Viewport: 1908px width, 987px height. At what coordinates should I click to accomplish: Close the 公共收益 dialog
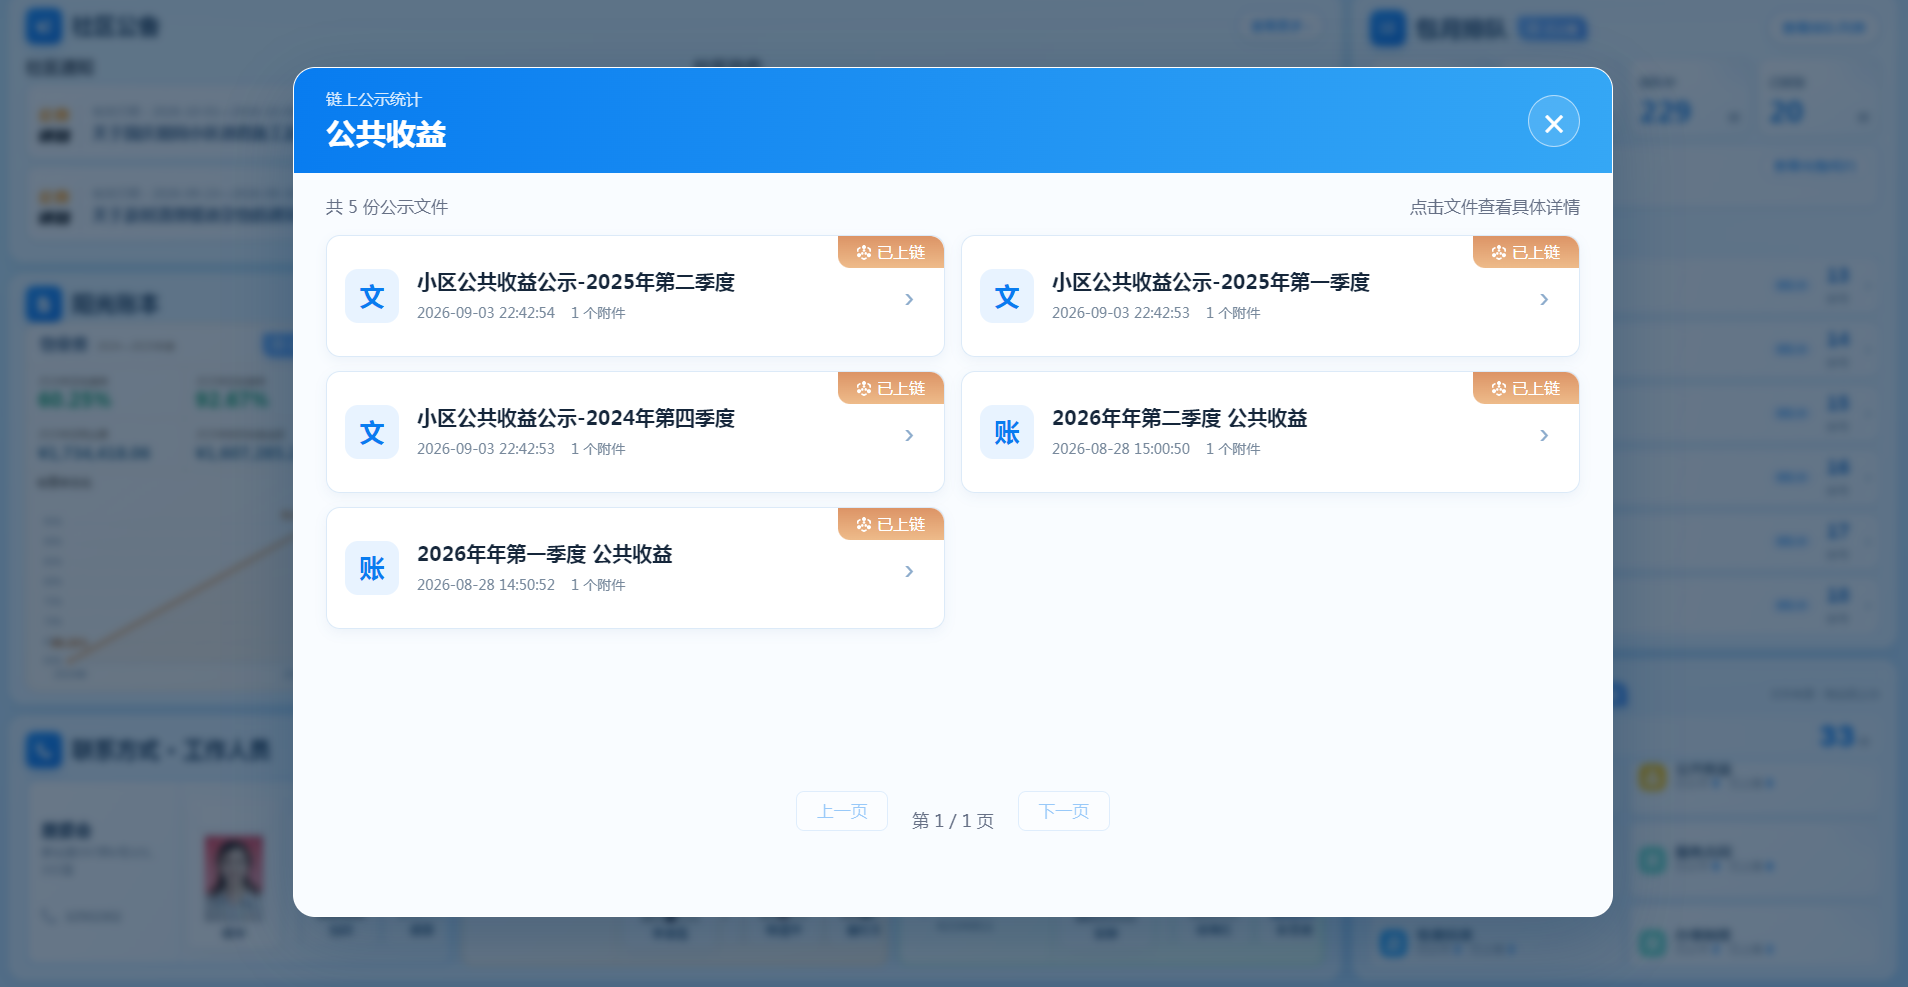(1553, 122)
